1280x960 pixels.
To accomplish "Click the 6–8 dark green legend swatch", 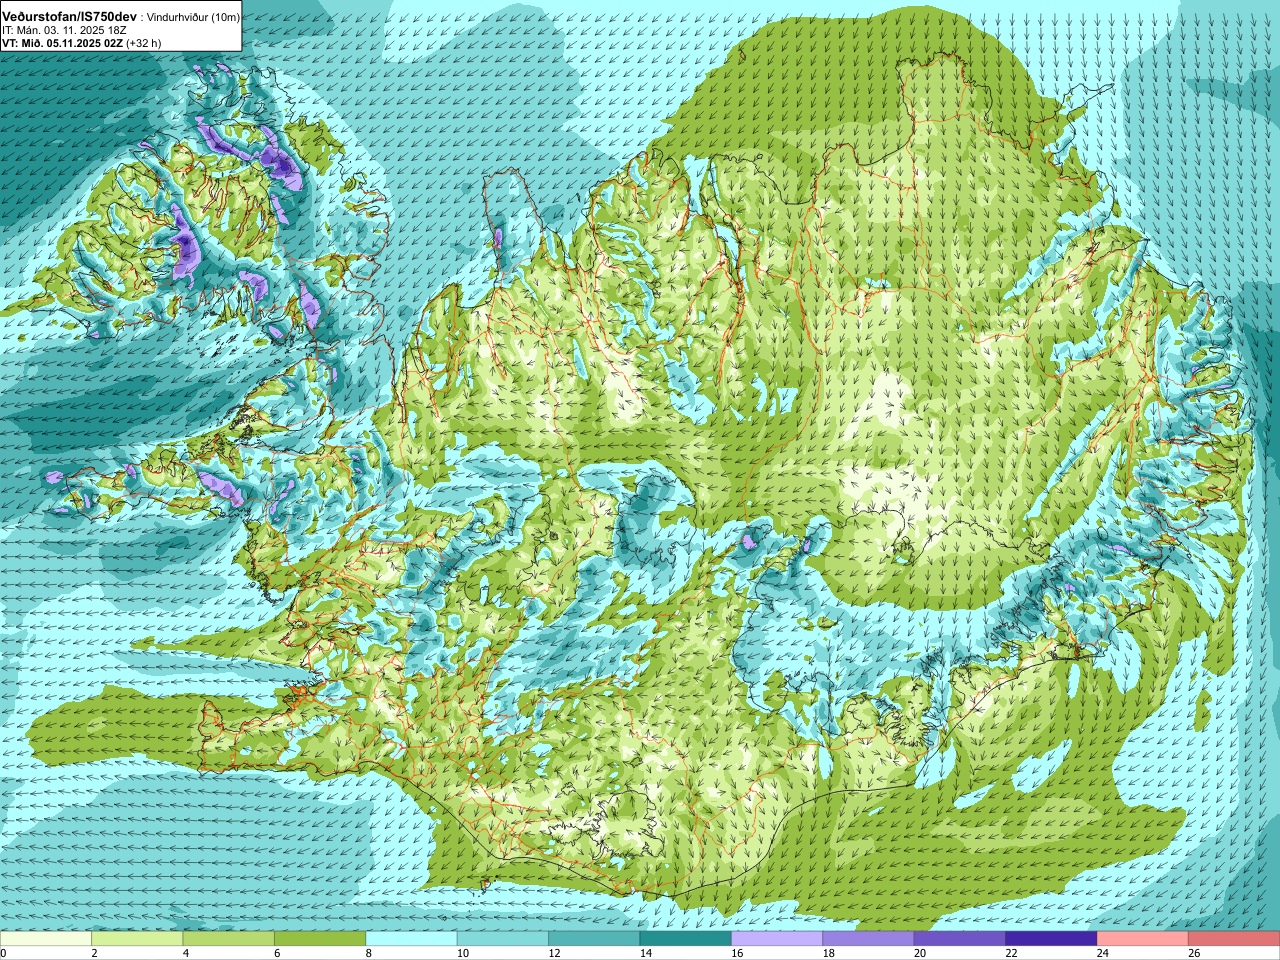I will coord(320,939).
